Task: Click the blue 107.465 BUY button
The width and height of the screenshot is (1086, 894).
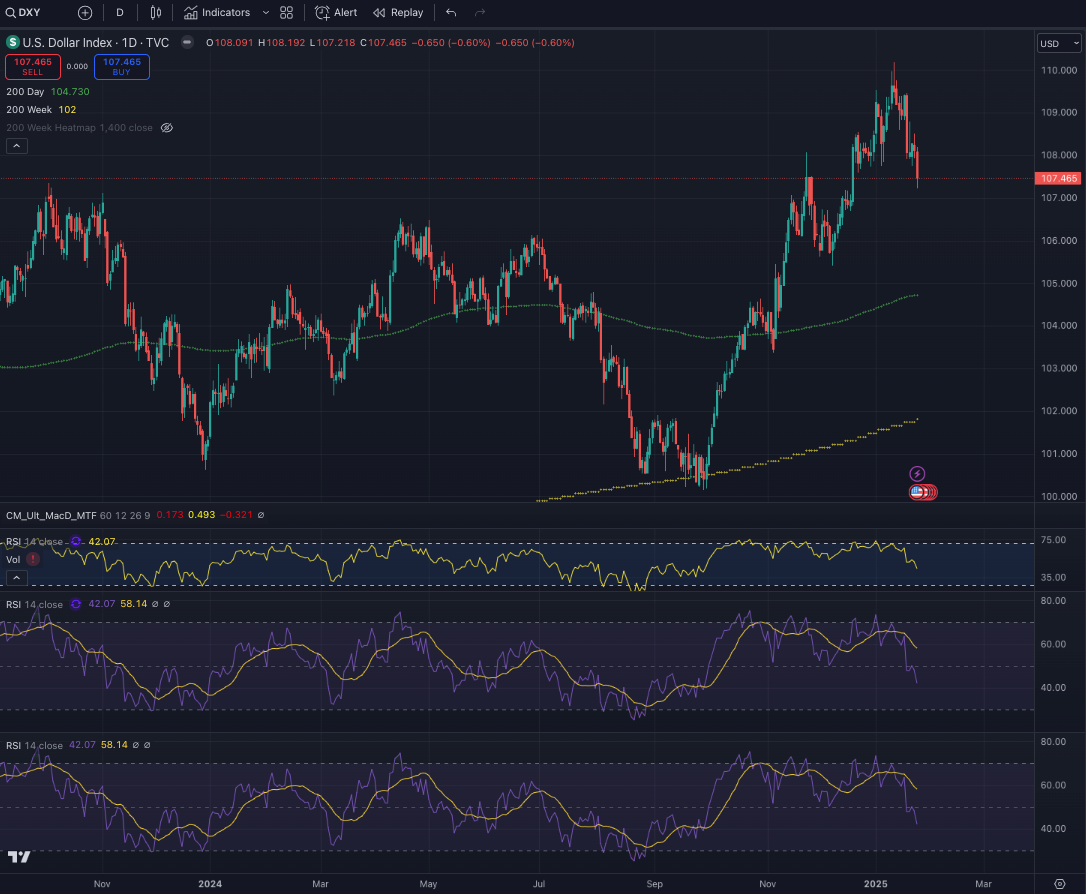Action: (122, 66)
